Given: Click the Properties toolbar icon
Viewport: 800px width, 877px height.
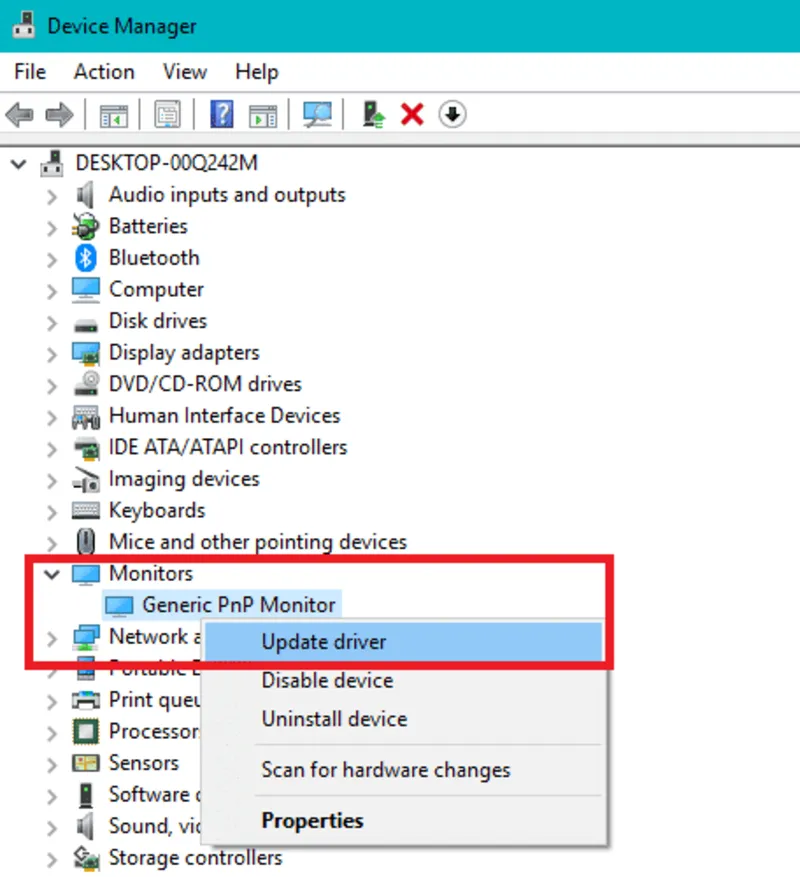Looking at the screenshot, I should pos(167,115).
